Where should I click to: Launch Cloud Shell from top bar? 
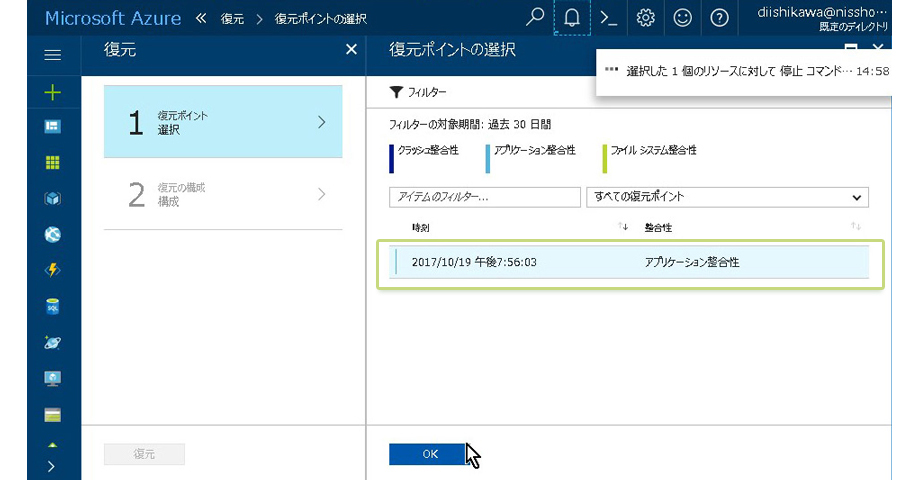(x=608, y=18)
